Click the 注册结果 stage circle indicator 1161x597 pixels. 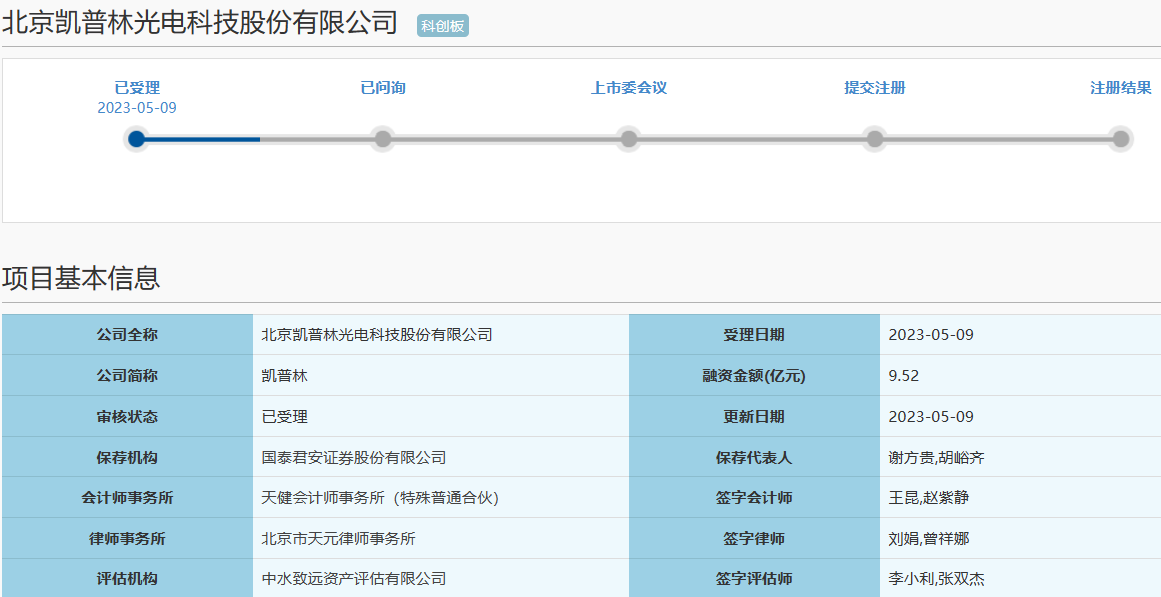click(x=1120, y=139)
